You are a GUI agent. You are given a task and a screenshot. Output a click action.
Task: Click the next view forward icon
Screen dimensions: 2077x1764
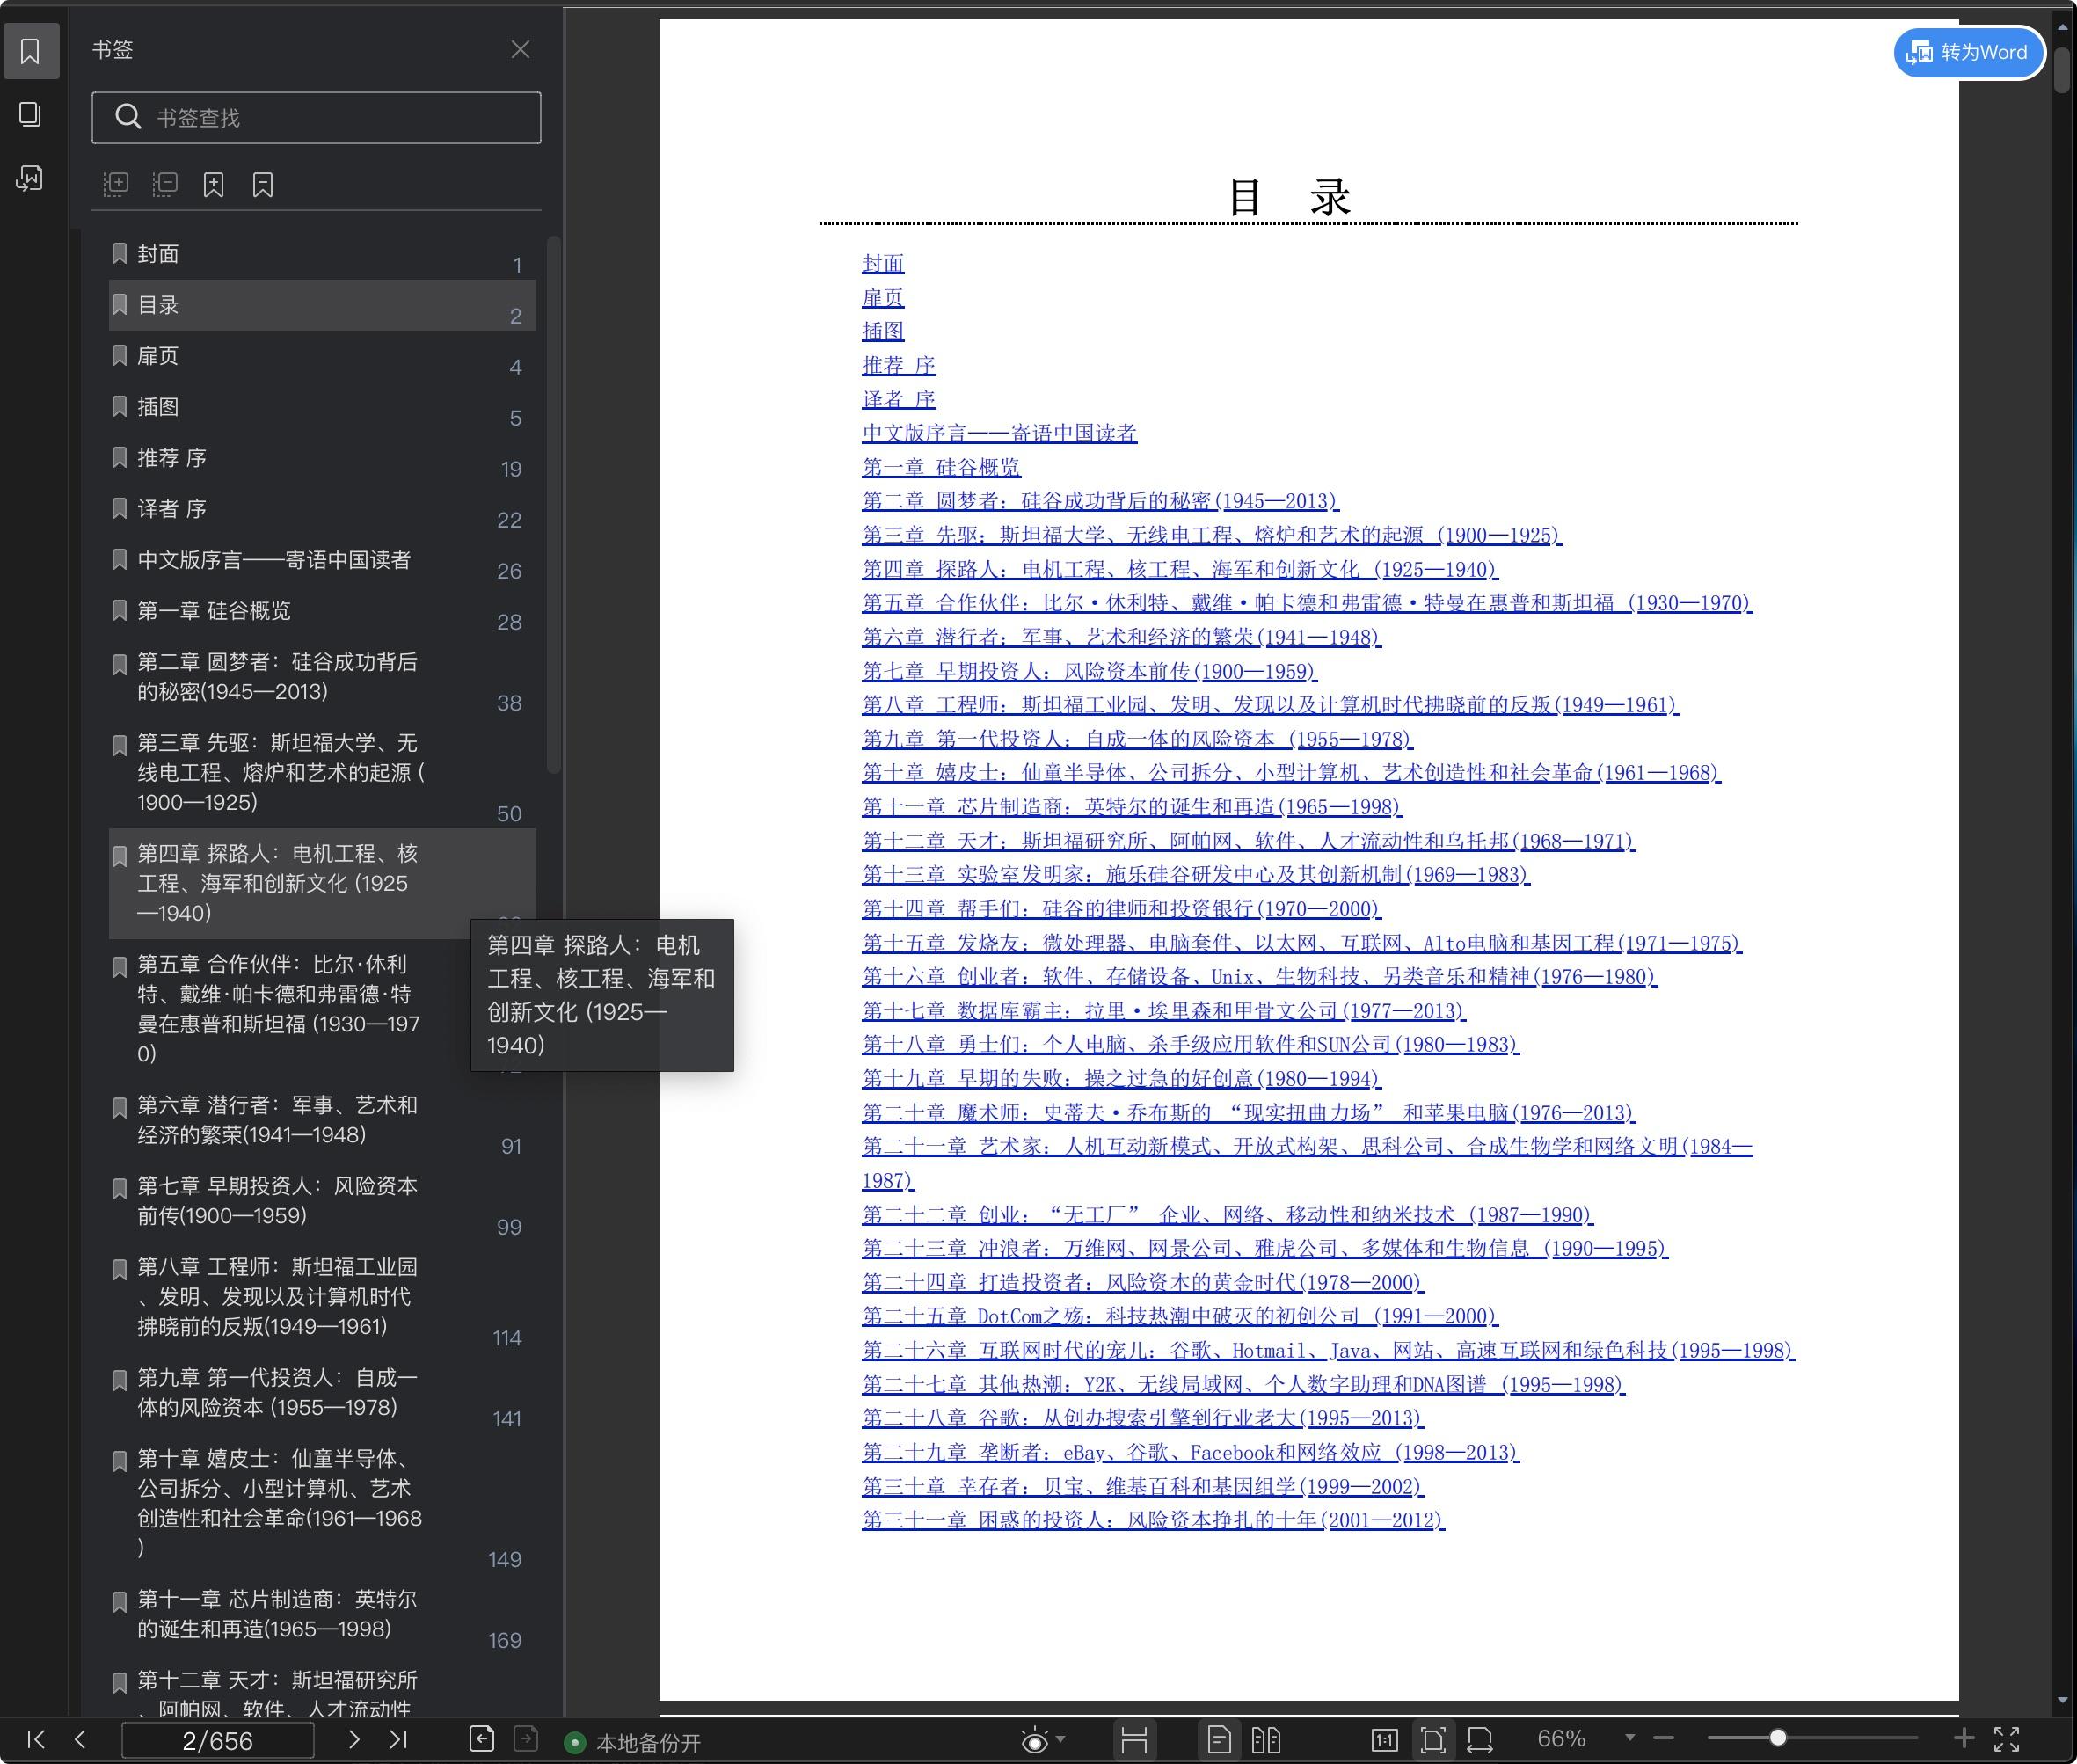point(526,1739)
